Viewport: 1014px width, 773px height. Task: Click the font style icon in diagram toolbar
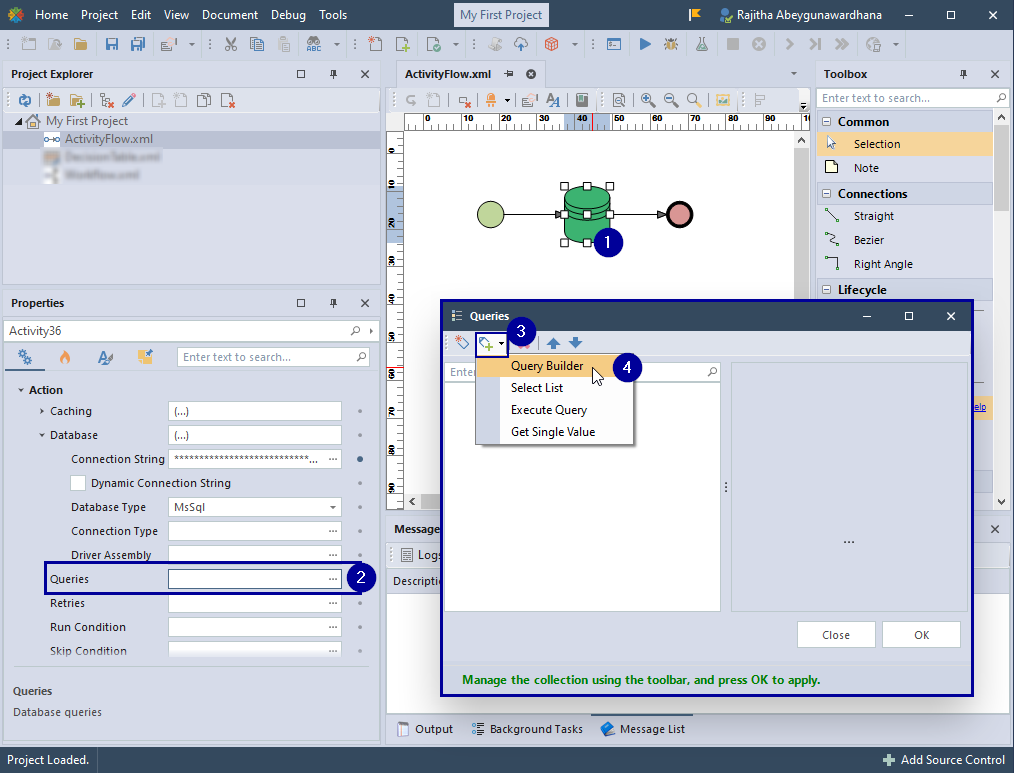553,100
